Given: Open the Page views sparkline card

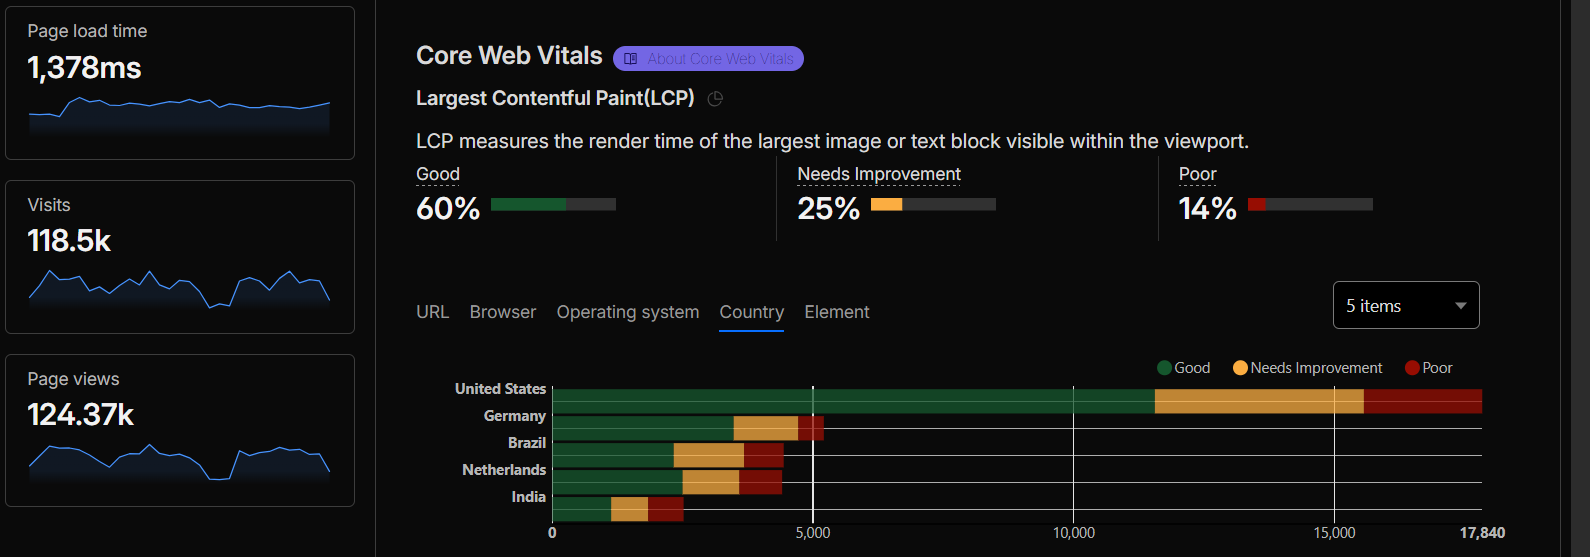Looking at the screenshot, I should pyautogui.click(x=180, y=431).
